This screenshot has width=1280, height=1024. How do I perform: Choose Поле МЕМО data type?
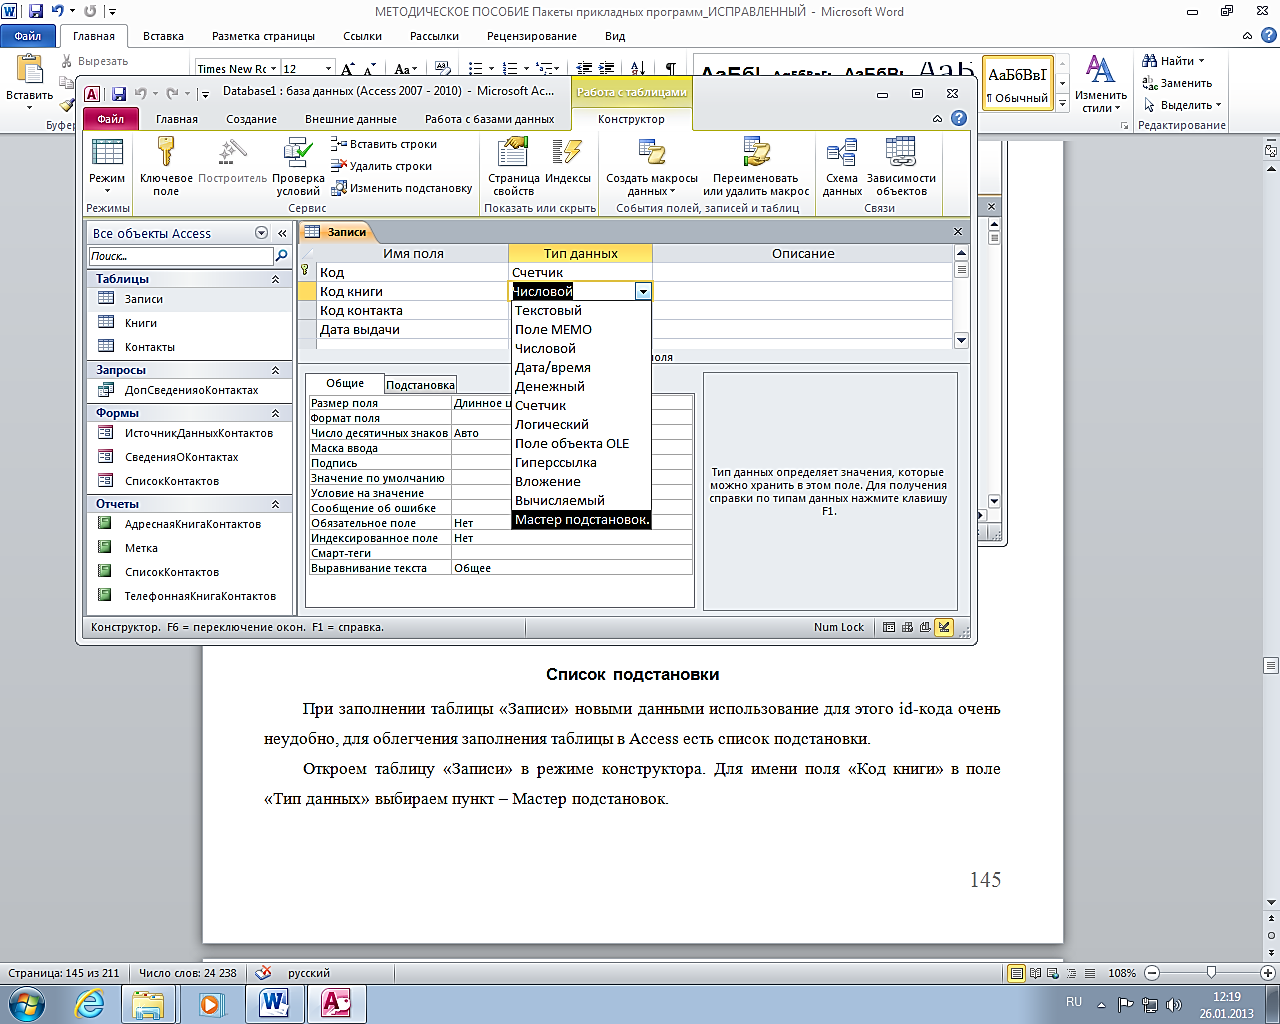click(581, 330)
